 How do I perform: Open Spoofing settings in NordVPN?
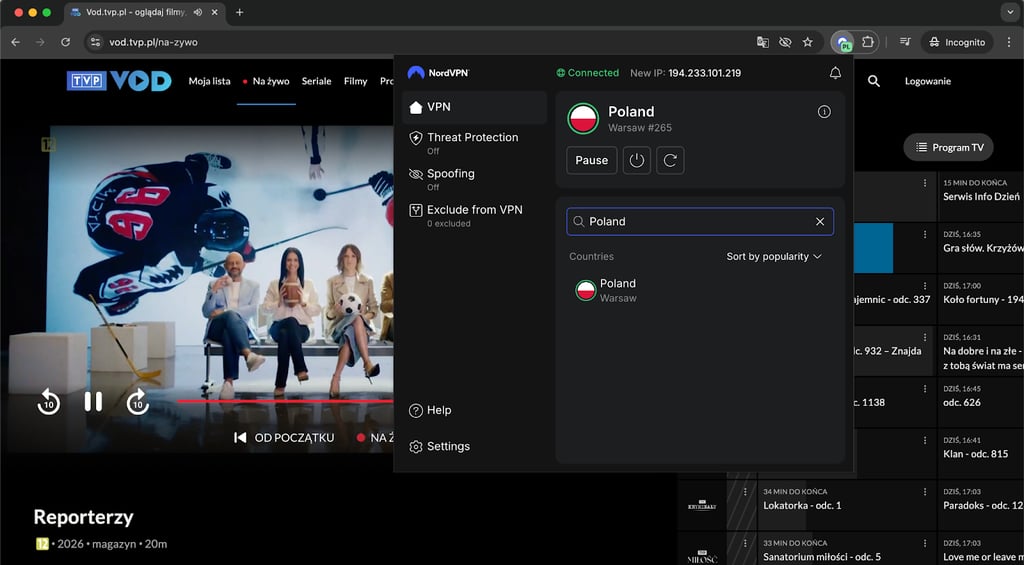[x=474, y=180]
